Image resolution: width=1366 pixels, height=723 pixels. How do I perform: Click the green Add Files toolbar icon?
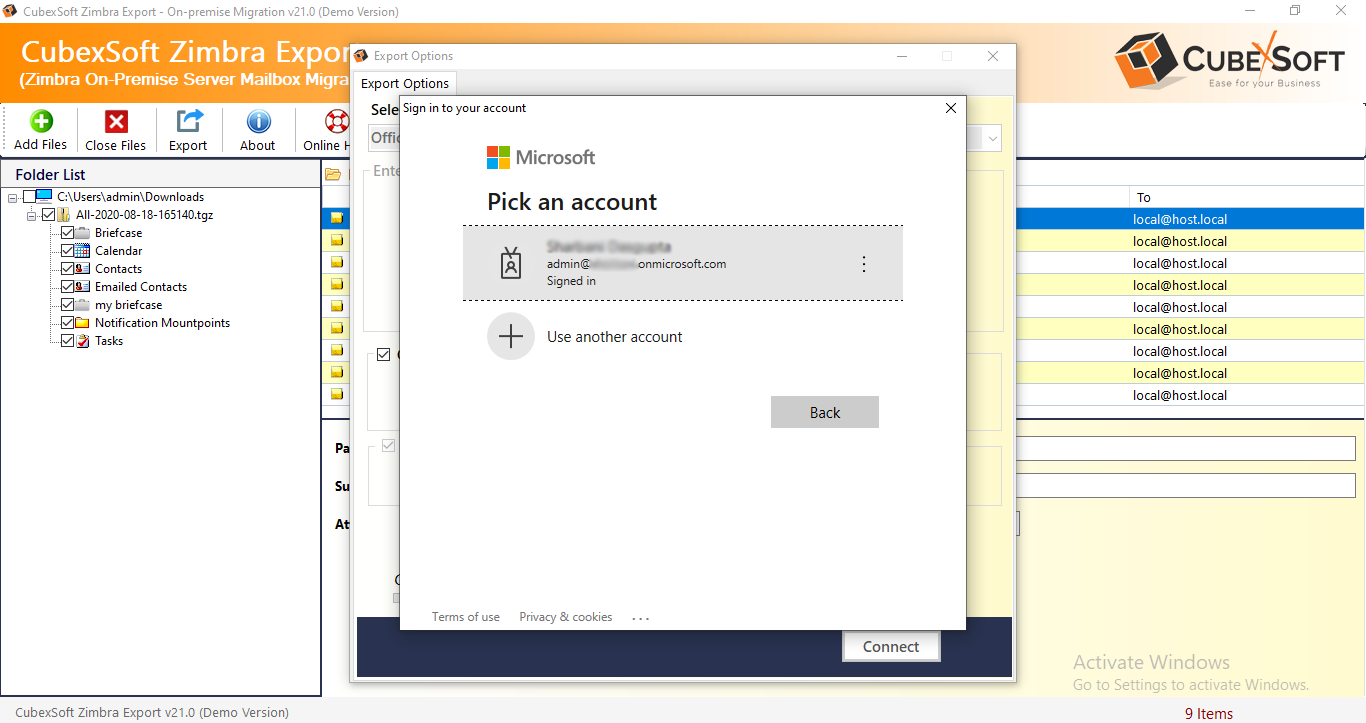click(41, 121)
